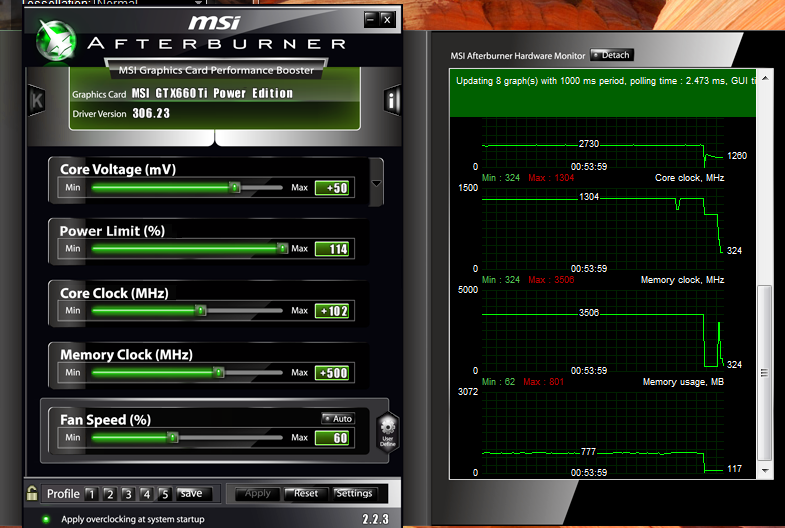
Task: Open Afterburner Settings
Action: 354,494
